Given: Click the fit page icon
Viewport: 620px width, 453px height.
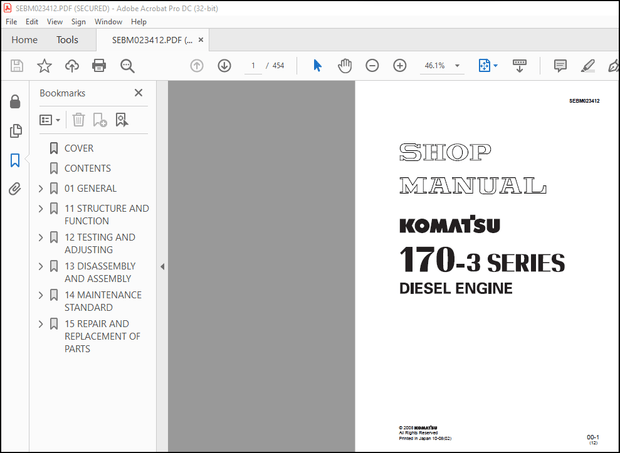Looking at the screenshot, I should click(484, 66).
